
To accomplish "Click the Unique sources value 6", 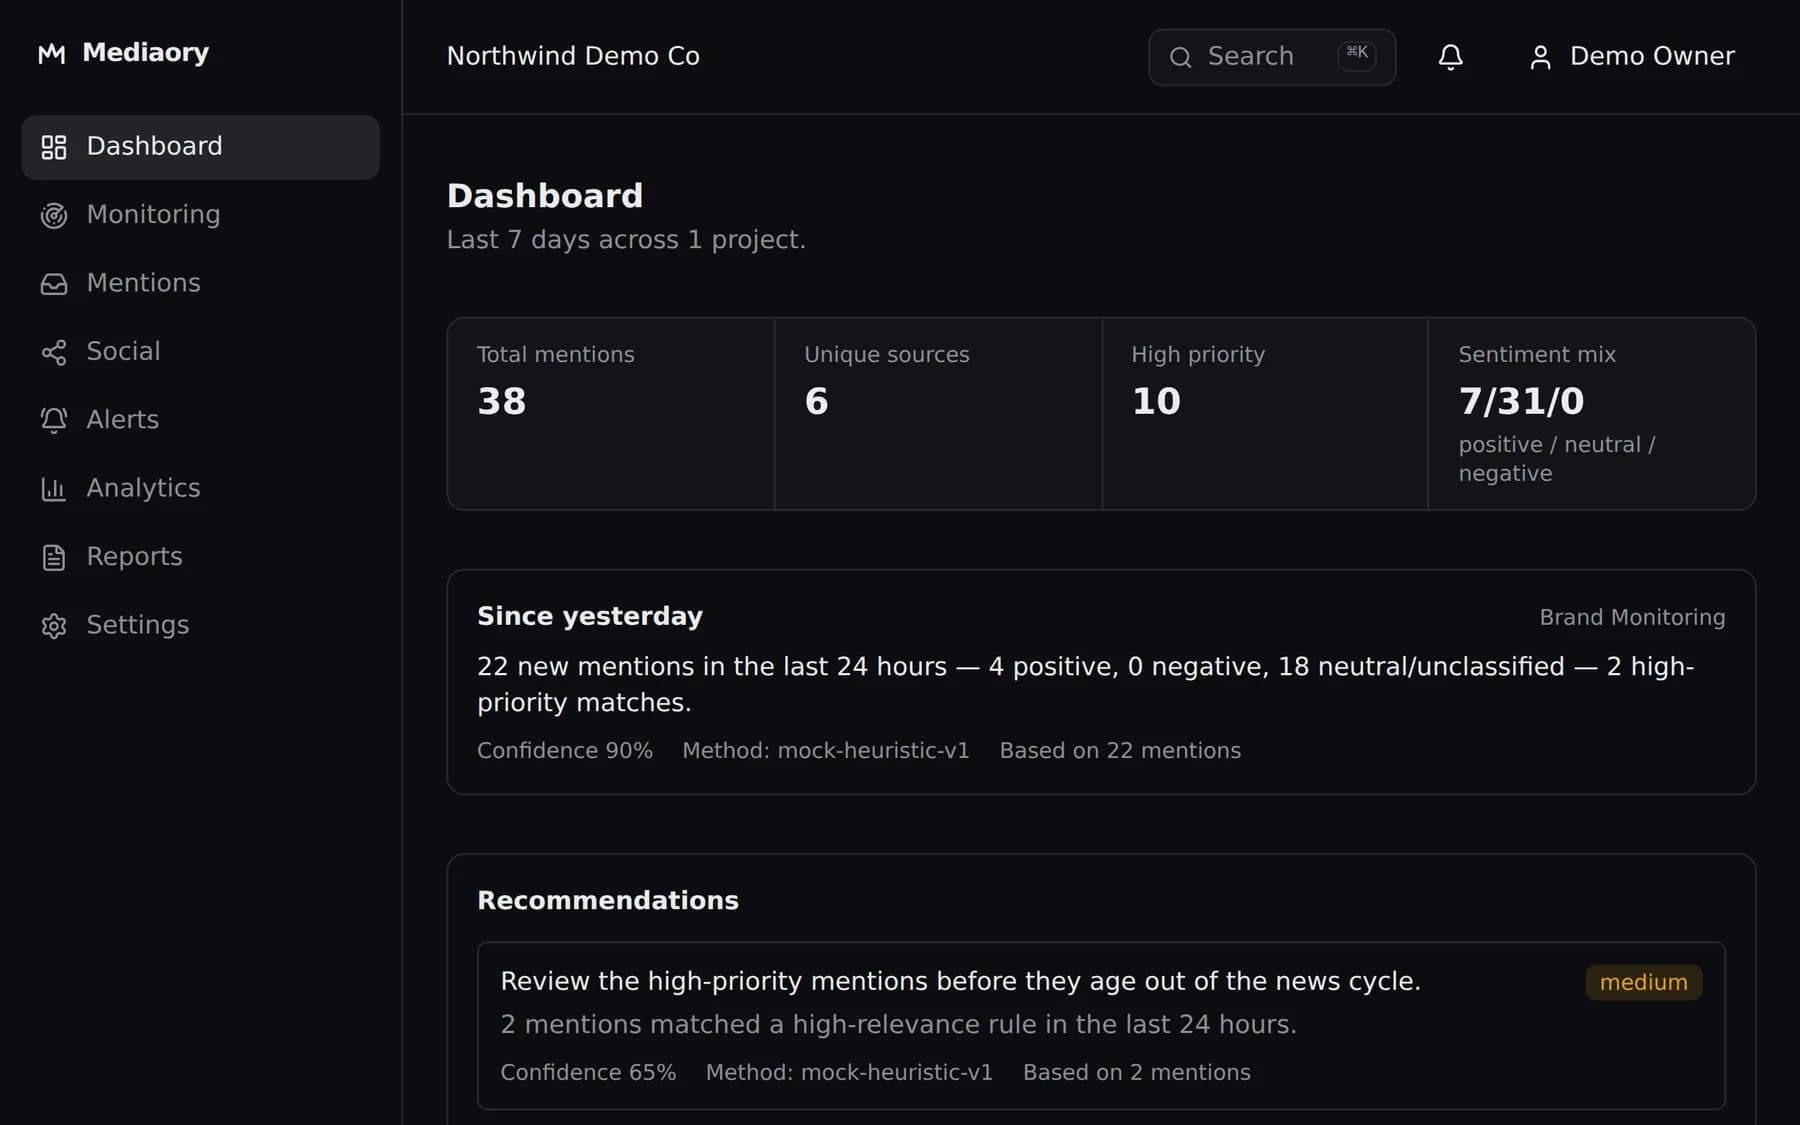I will [x=817, y=401].
